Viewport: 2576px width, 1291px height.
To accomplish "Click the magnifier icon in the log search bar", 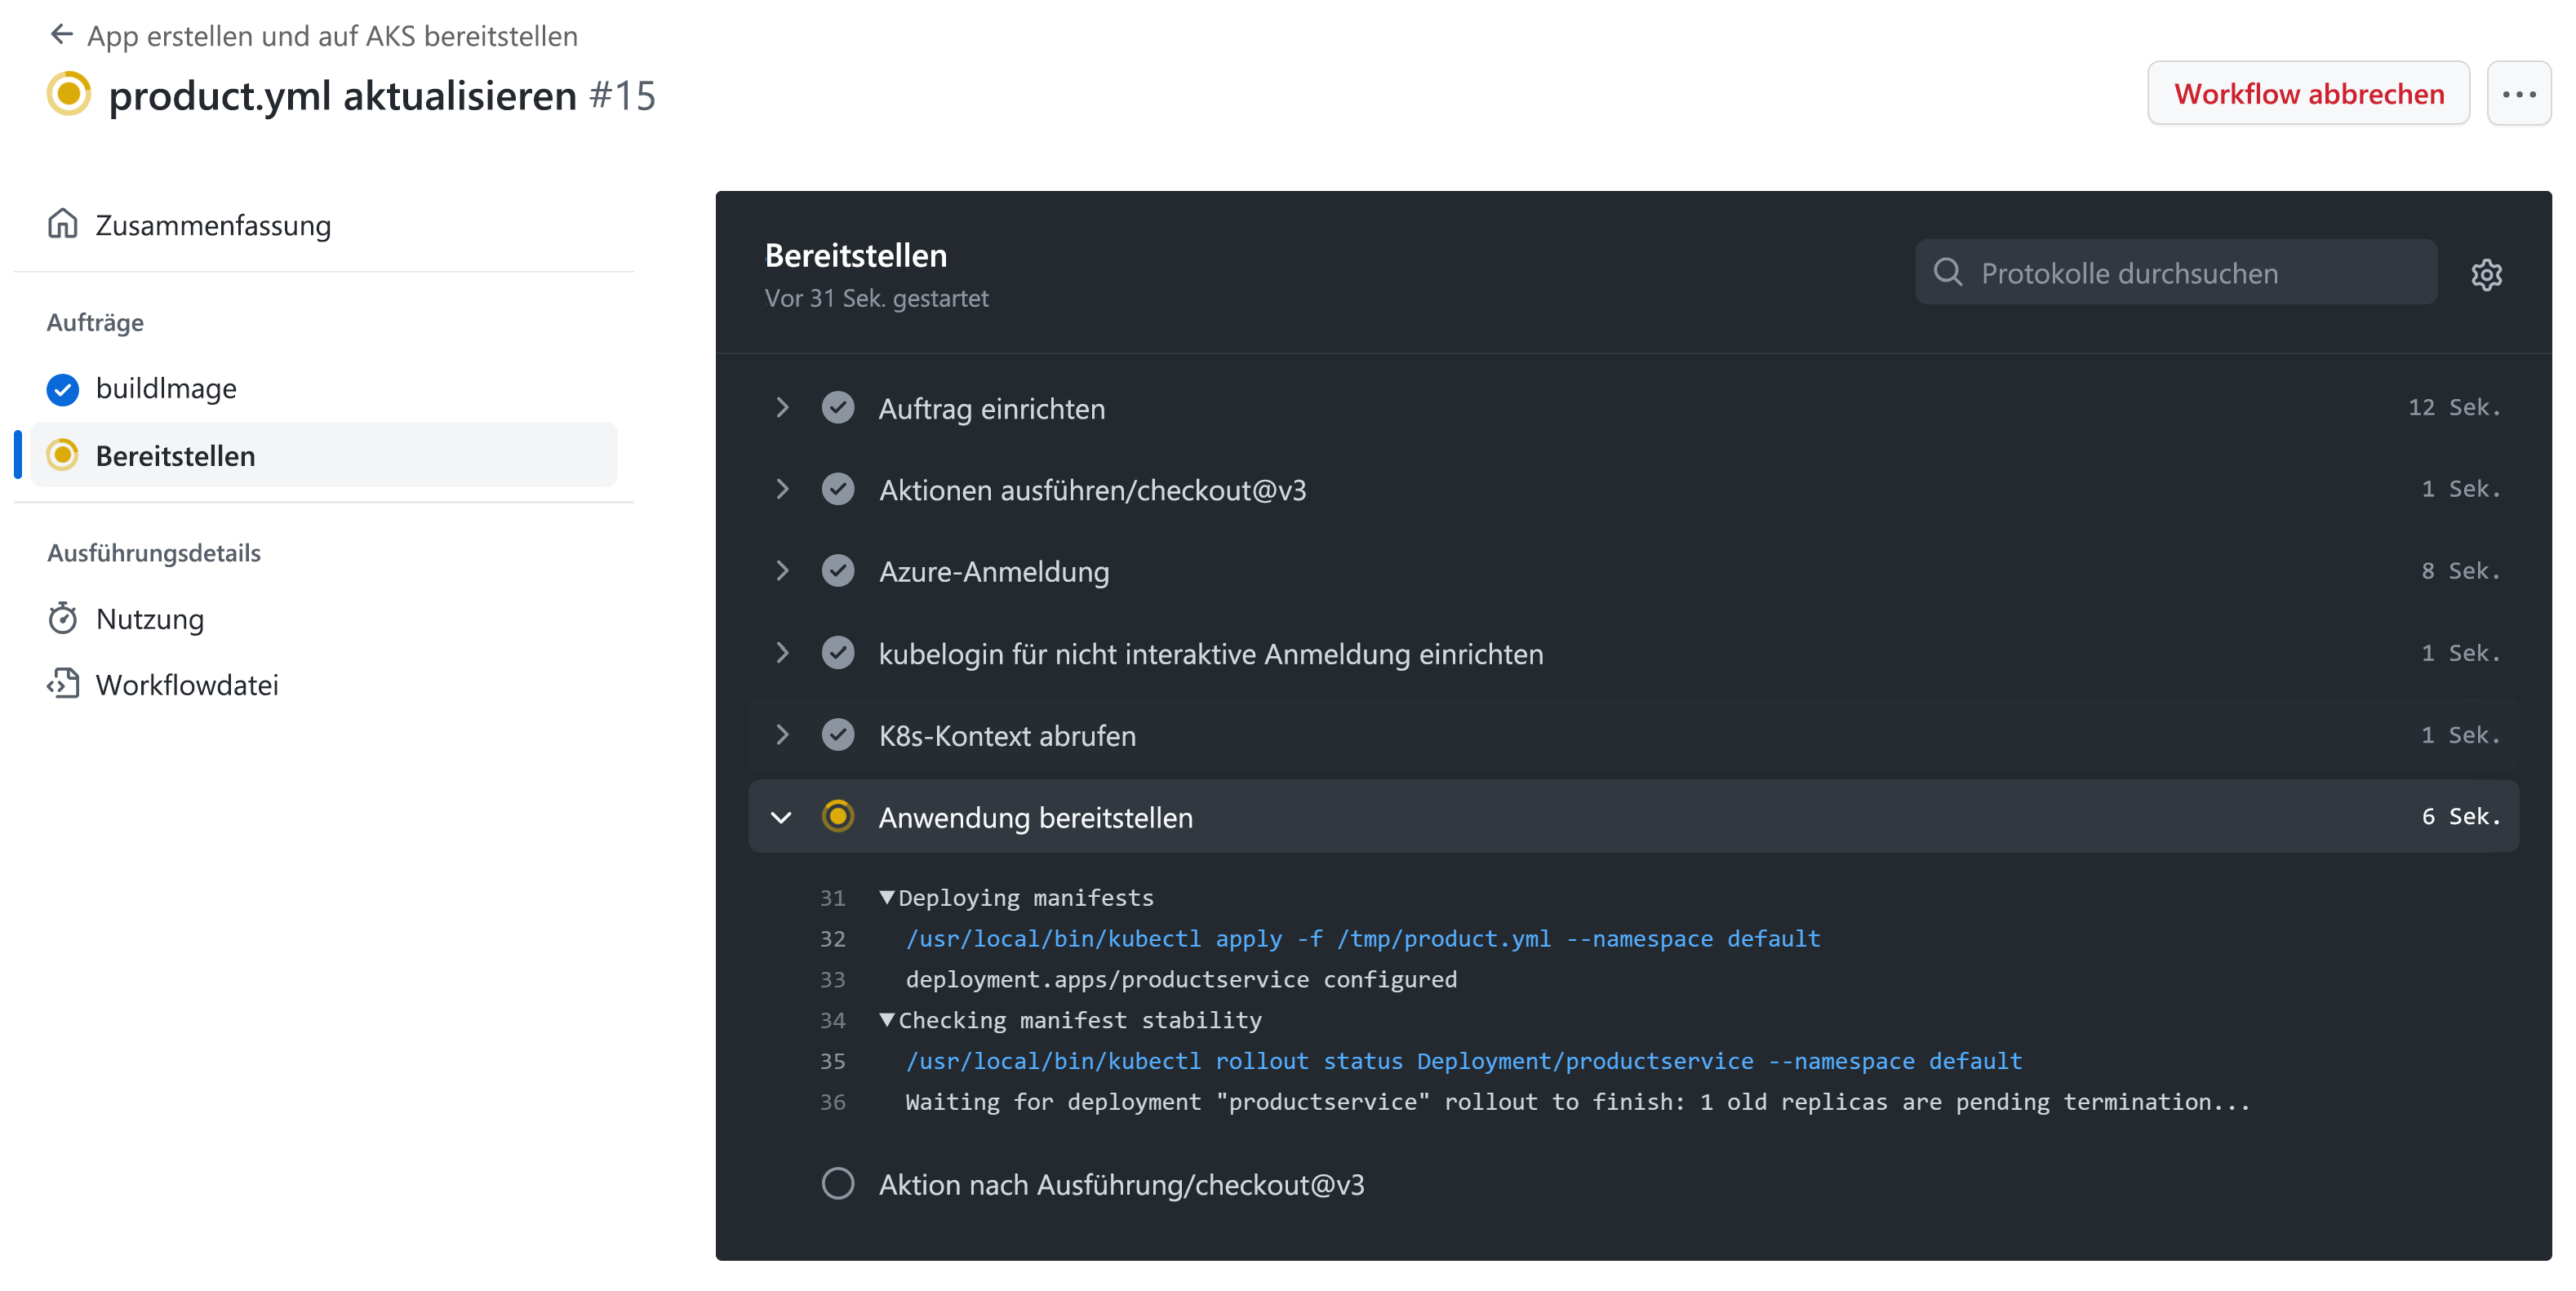I will tap(1948, 272).
